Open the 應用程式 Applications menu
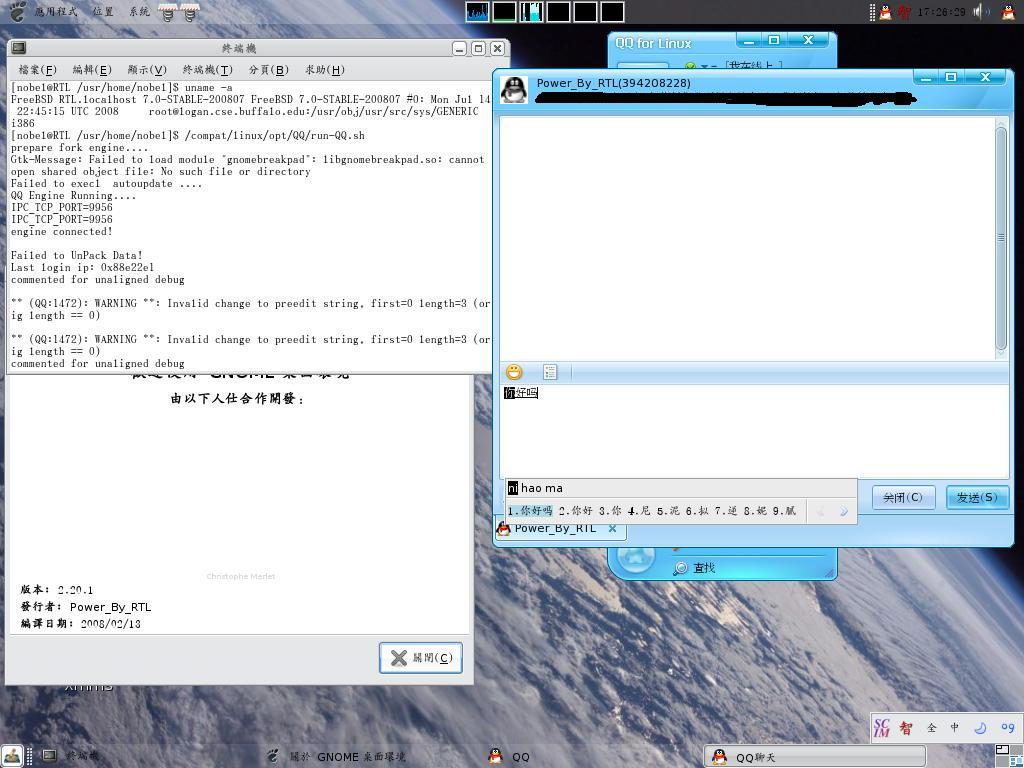Viewport: 1024px width, 768px height. click(56, 12)
